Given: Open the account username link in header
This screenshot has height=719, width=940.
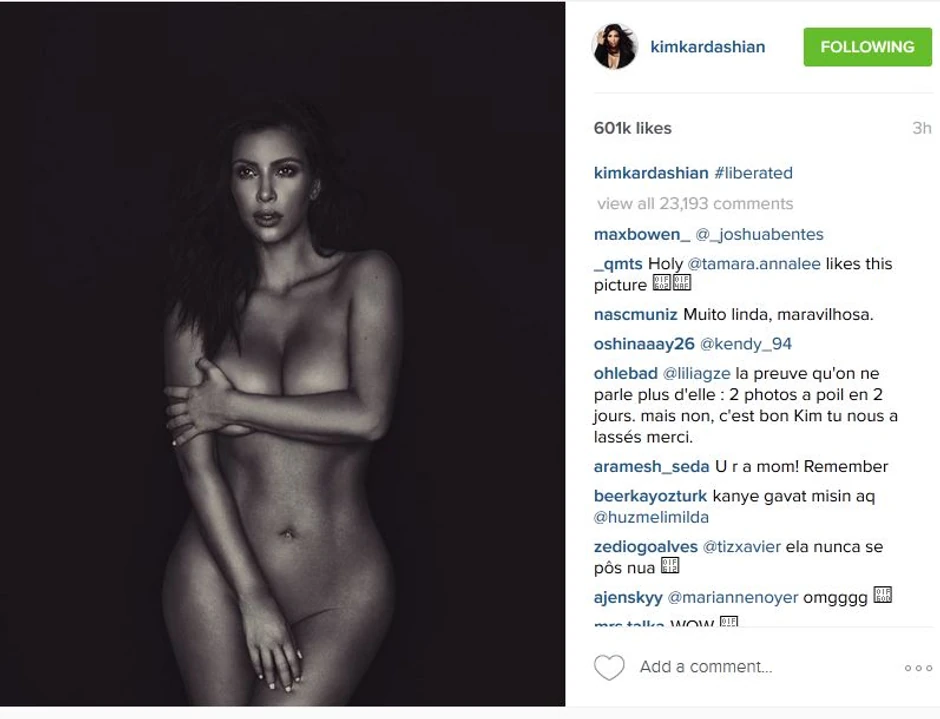Looking at the screenshot, I should coord(707,47).
